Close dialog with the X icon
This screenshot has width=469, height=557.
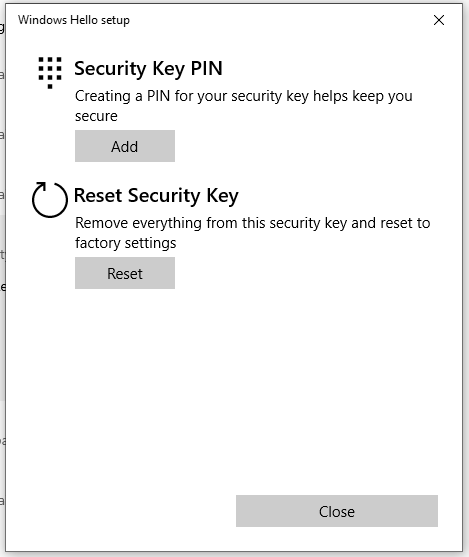439,20
